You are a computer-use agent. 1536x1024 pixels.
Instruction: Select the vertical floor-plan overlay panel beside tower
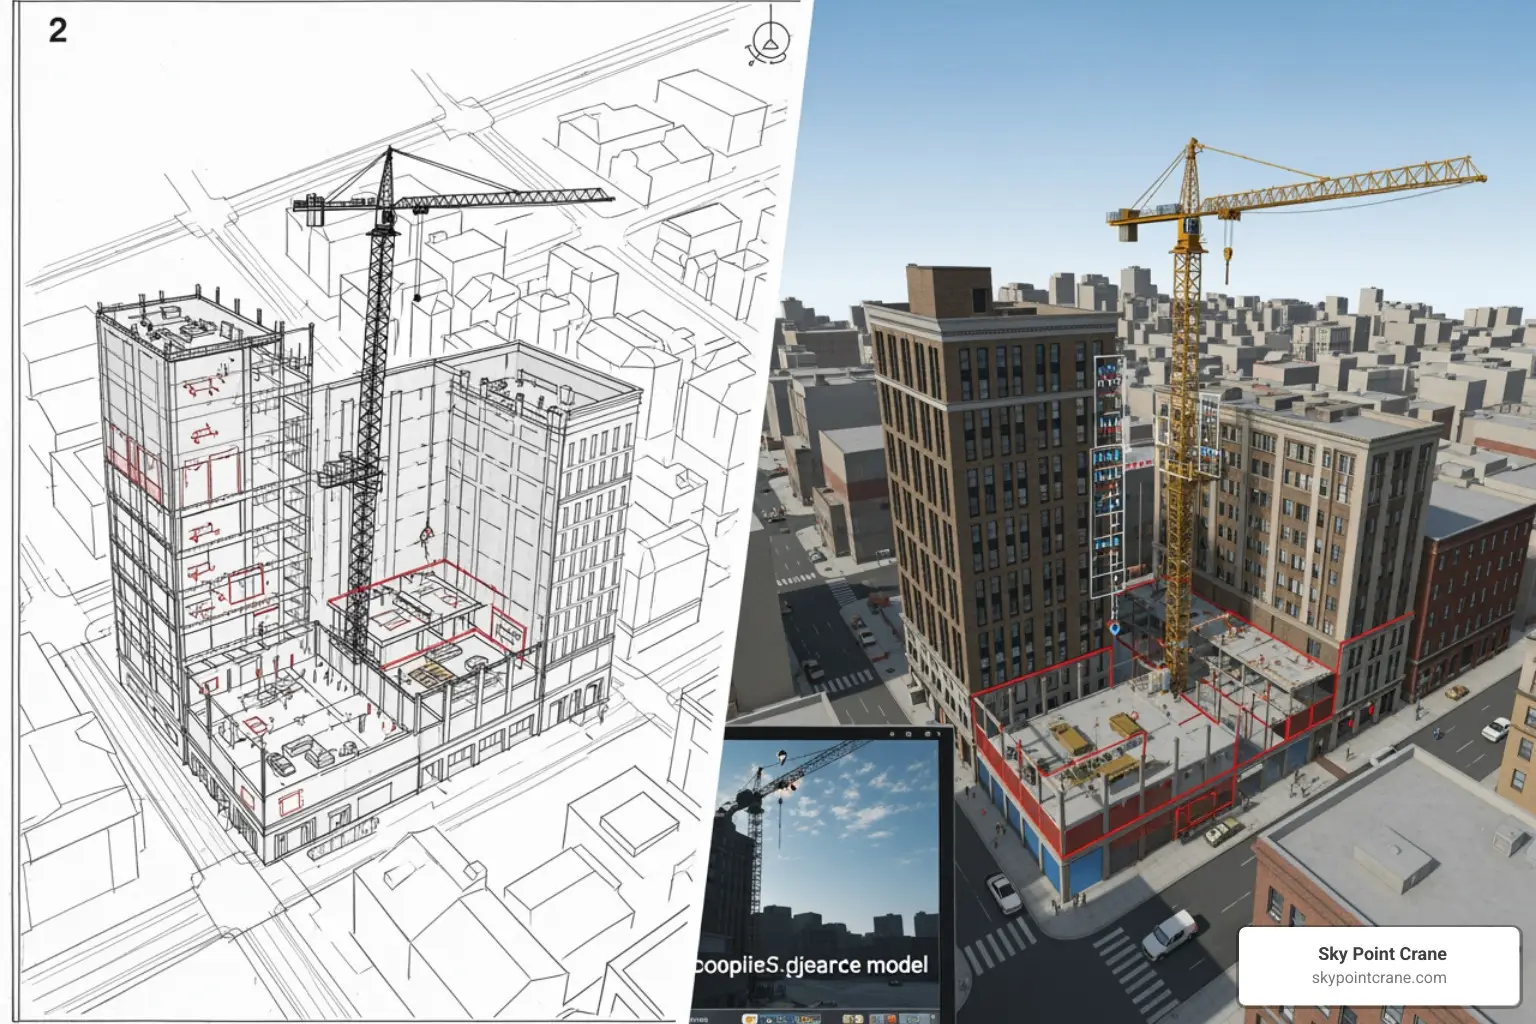[1106, 480]
